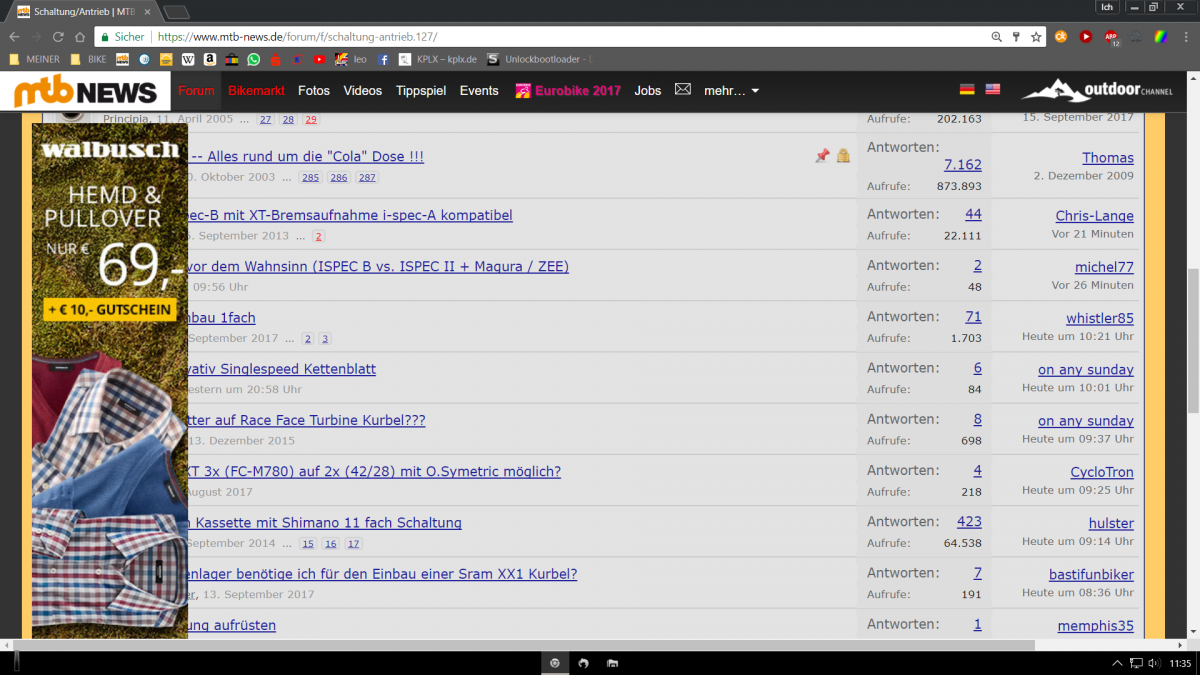1200x675 pixels.
Task: Click the browser address bar URL
Action: pos(297,37)
